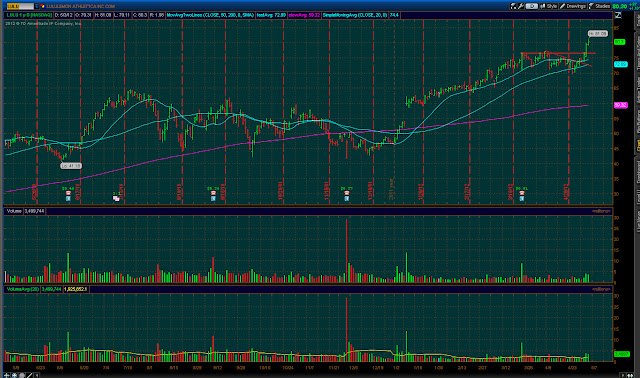Click the time frame selector button
The height and width of the screenshot is (378, 640).
[x=531, y=6]
